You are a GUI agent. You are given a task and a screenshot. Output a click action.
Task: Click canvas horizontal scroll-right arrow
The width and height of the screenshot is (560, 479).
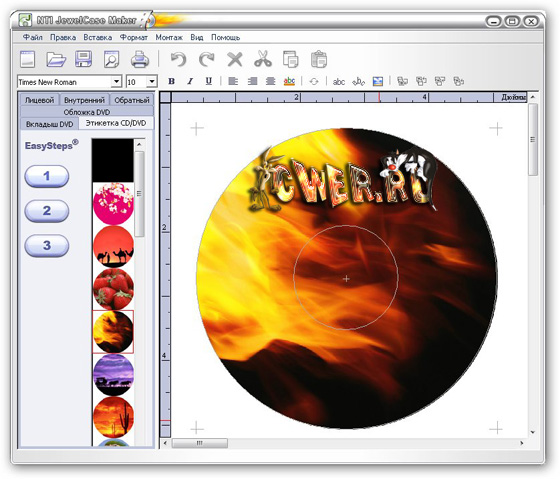[522, 443]
